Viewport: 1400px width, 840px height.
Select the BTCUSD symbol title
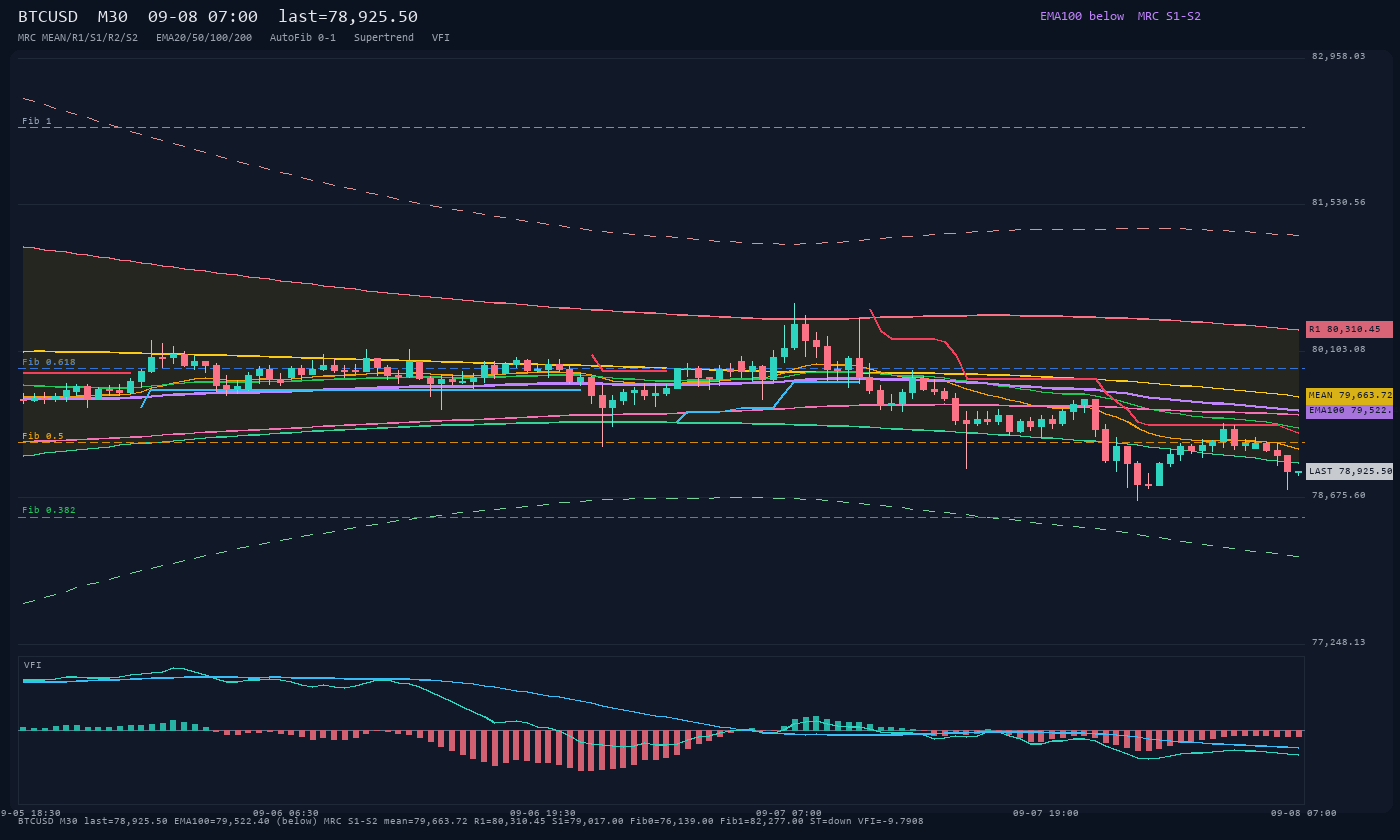pyautogui.click(x=48, y=17)
